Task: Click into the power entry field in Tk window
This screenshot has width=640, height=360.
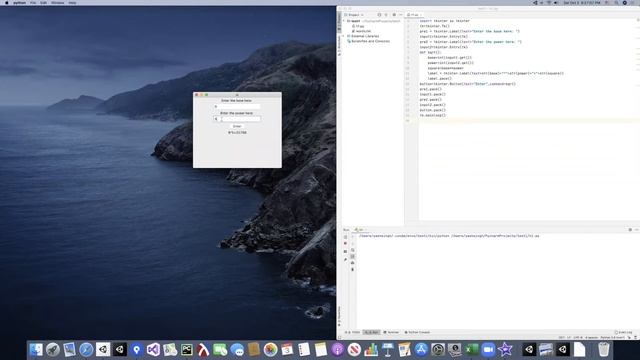Action: pyautogui.click(x=237, y=119)
